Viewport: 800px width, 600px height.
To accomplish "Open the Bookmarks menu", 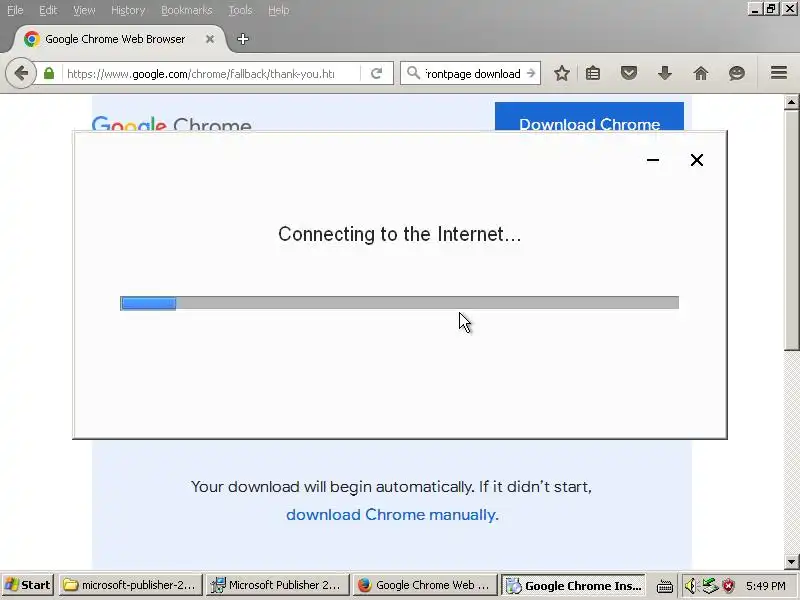I will click(x=186, y=10).
